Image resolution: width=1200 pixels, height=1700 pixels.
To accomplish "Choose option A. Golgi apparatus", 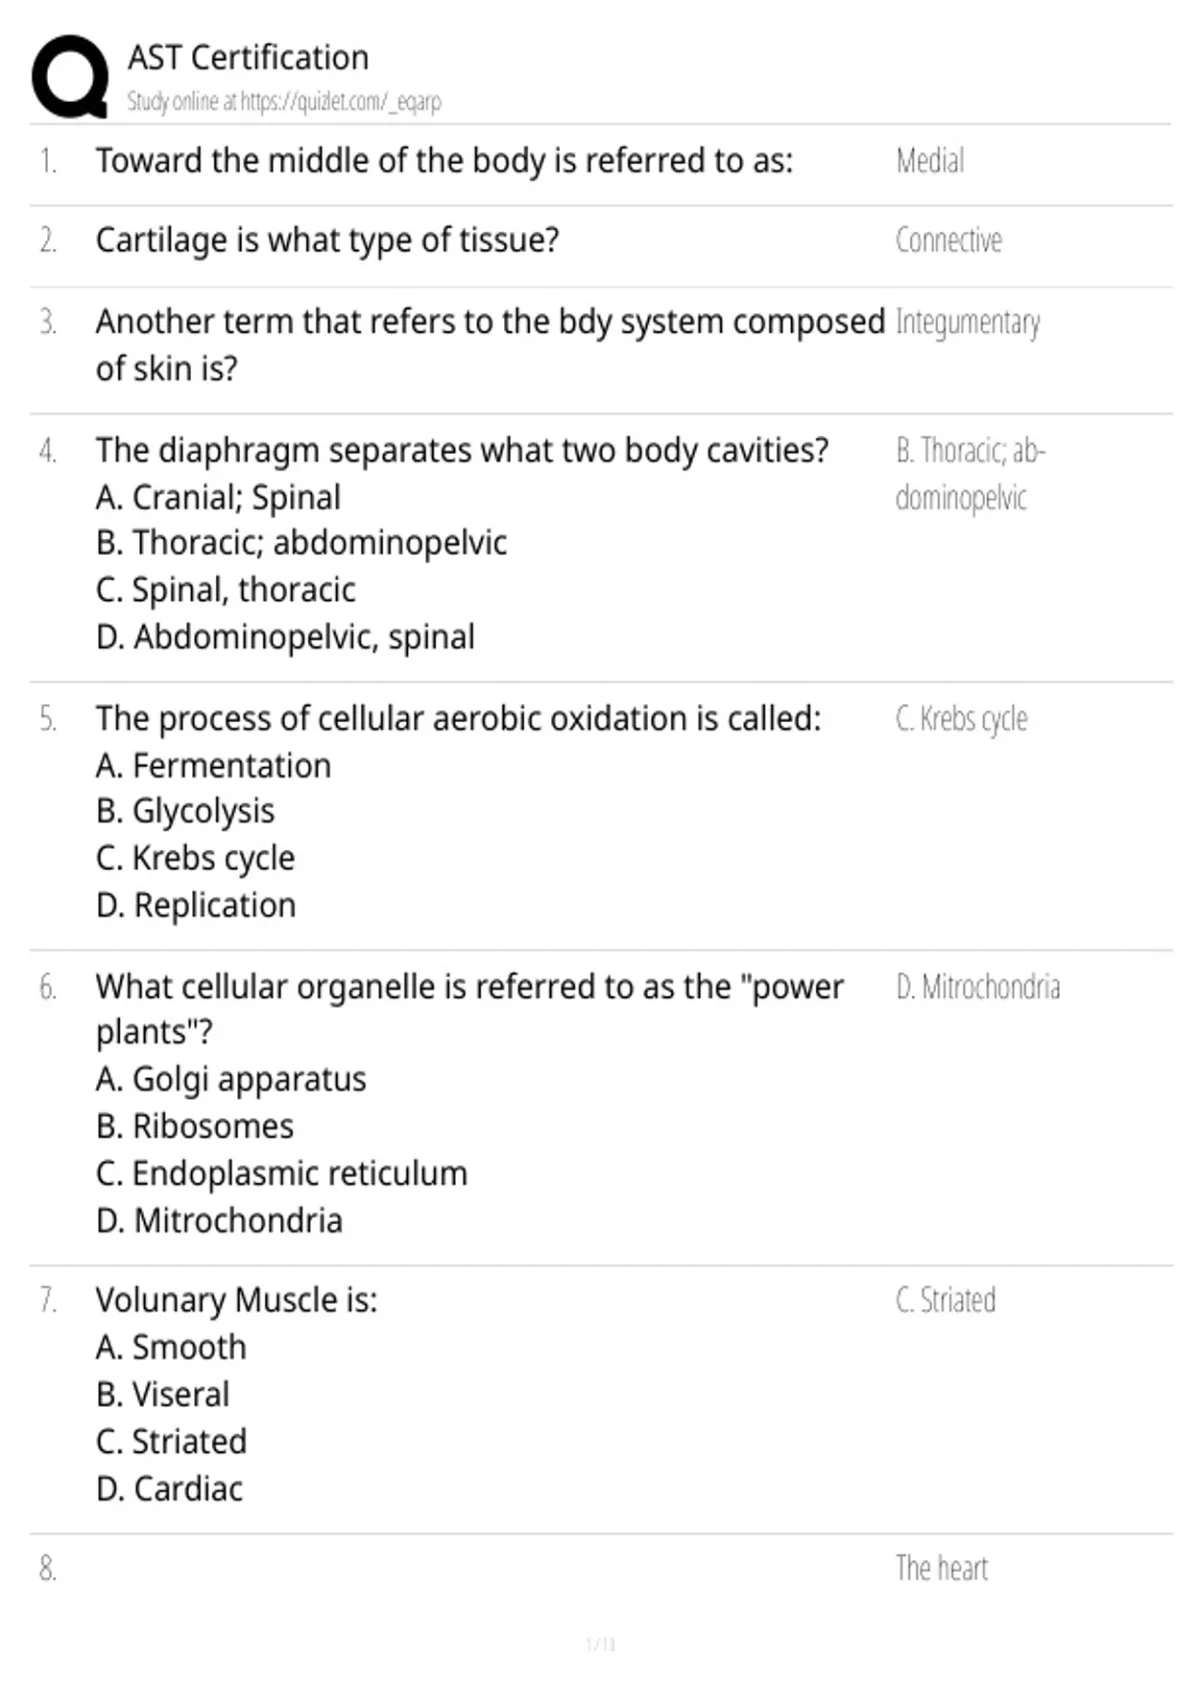I will (x=231, y=1080).
